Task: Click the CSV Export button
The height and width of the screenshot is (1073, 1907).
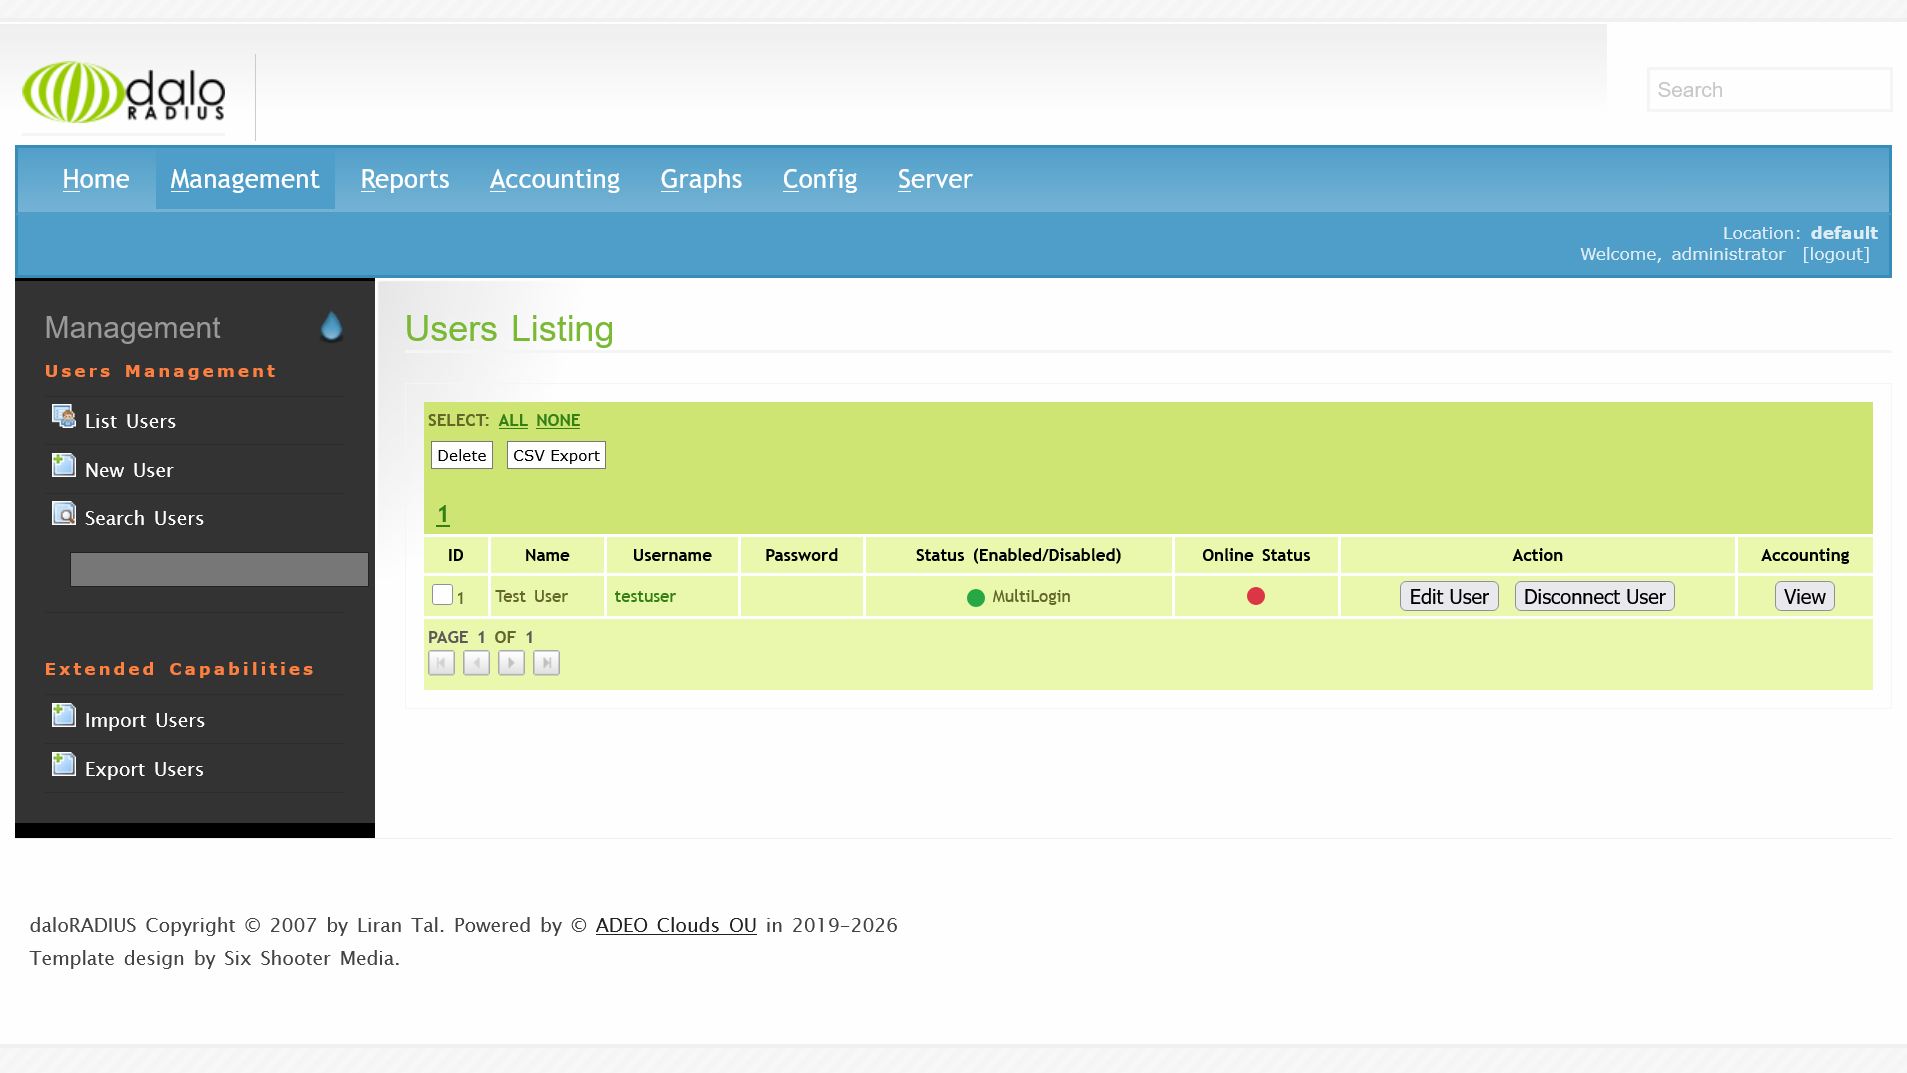Action: pos(556,455)
